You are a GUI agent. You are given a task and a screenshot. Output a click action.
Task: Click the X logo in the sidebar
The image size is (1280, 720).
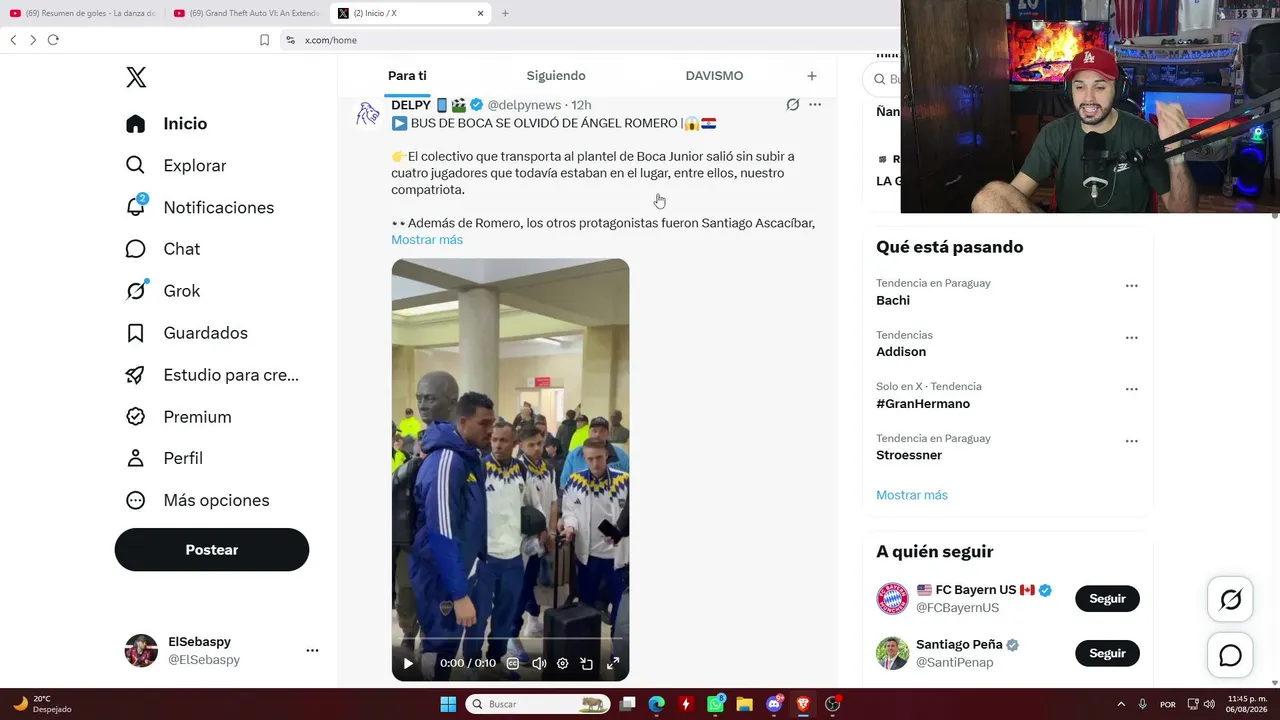point(136,77)
